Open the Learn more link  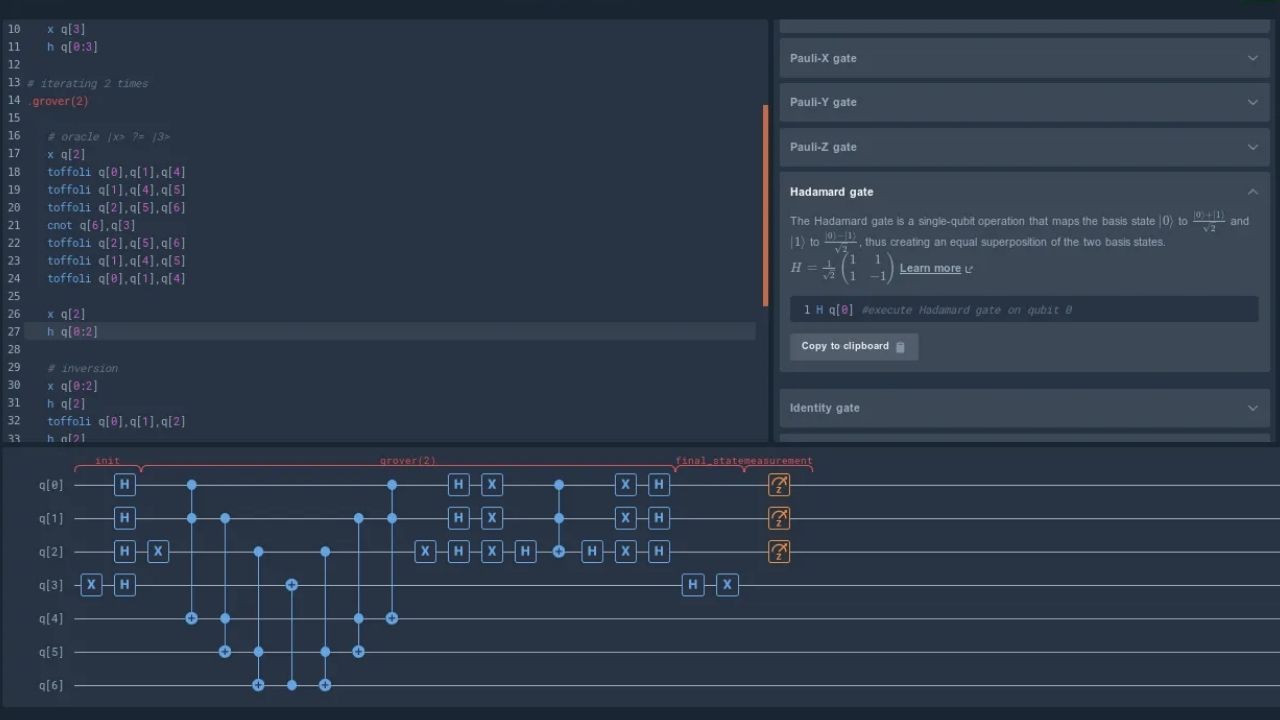[x=928, y=268]
